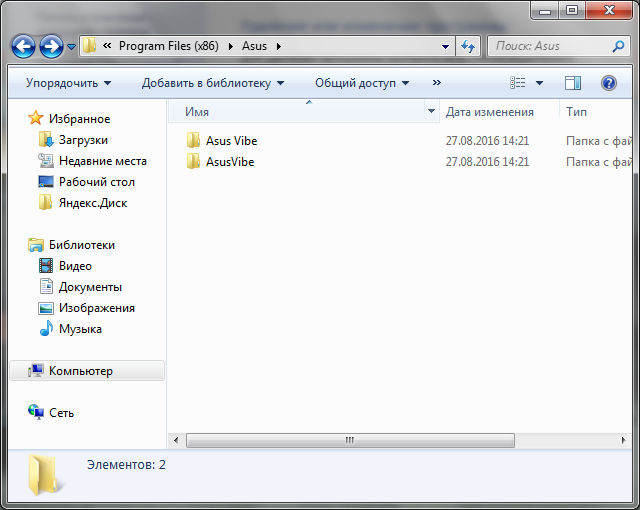Click horizontal scrollbar left arrow
Image resolution: width=640 pixels, height=510 pixels.
[176, 440]
